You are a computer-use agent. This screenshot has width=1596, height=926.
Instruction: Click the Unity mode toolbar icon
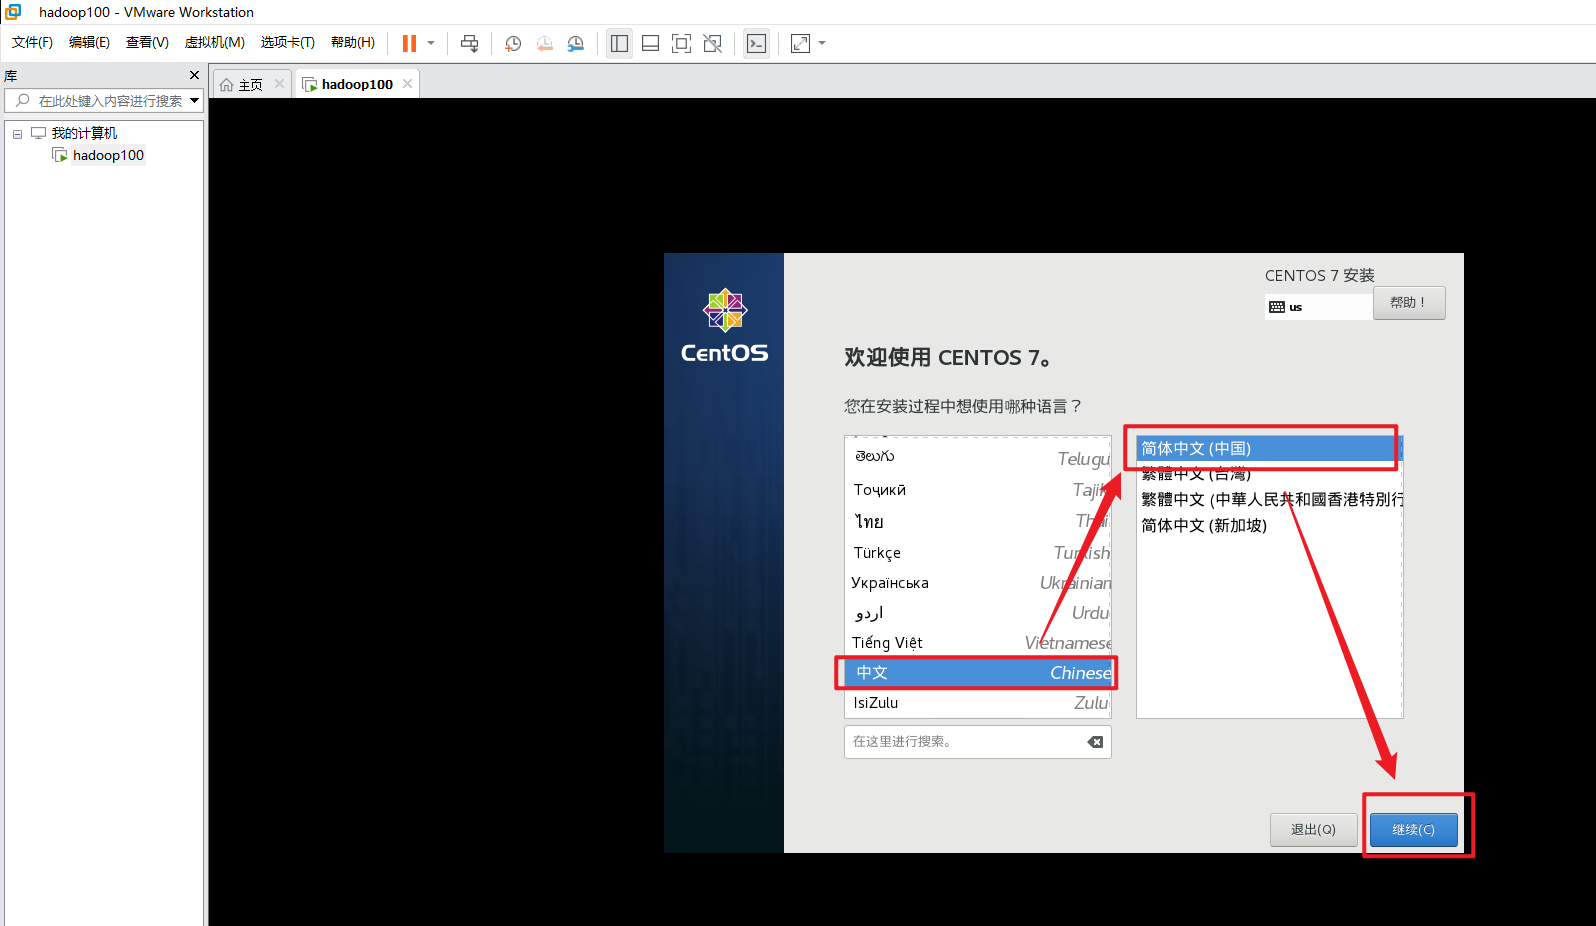coord(712,43)
